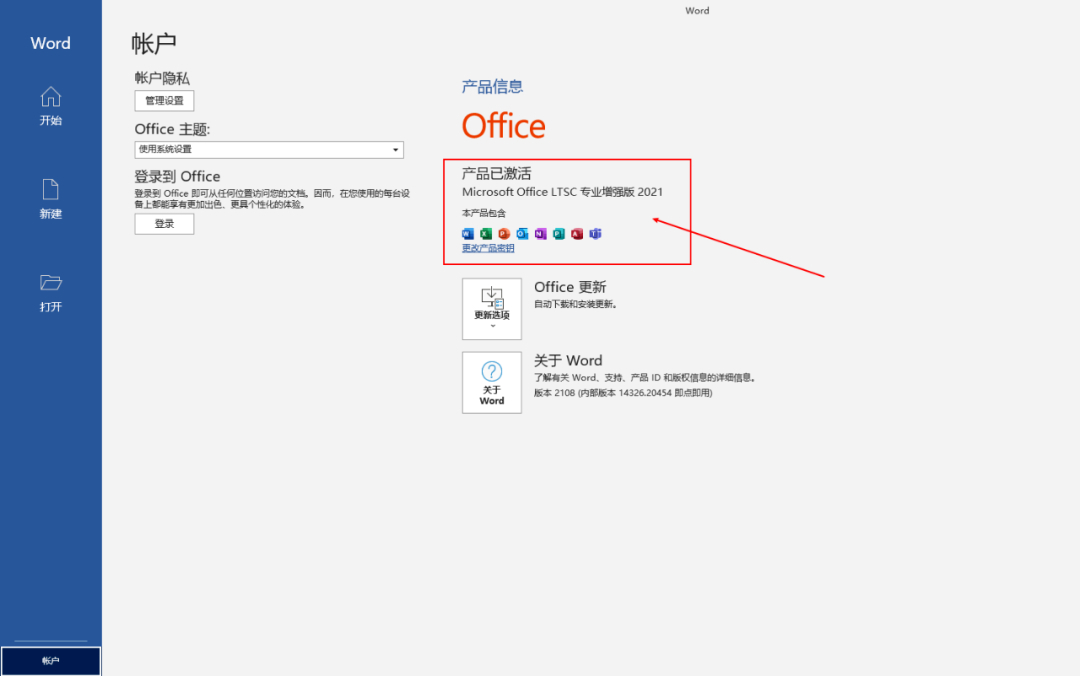Open the 更改产品密钥 link
Image resolution: width=1080 pixels, height=676 pixels.
488,248
